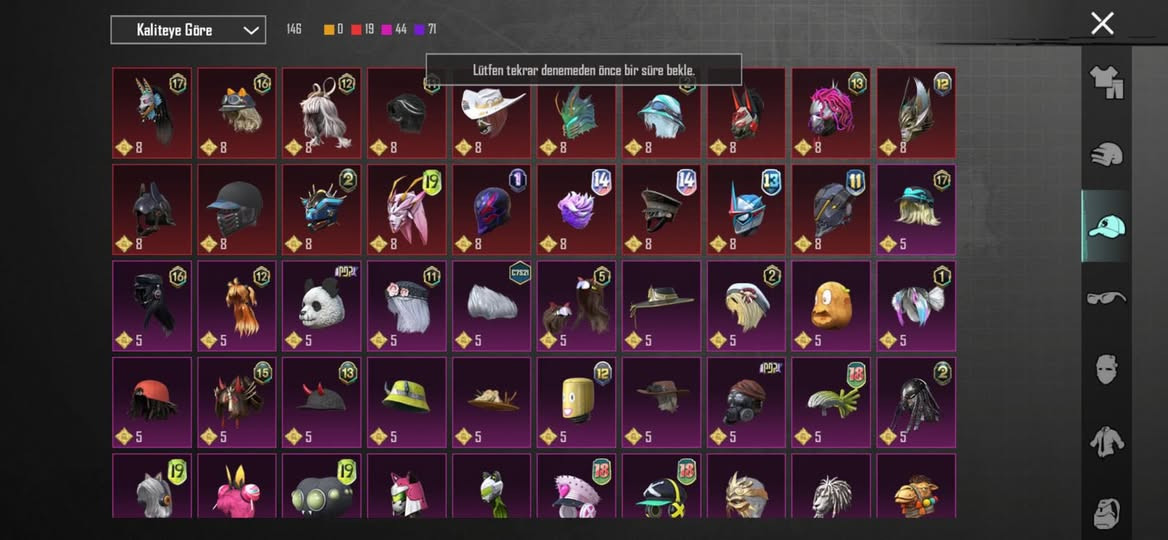1168x540 pixels.
Task: Close the inventory with the X icon
Action: point(1102,23)
